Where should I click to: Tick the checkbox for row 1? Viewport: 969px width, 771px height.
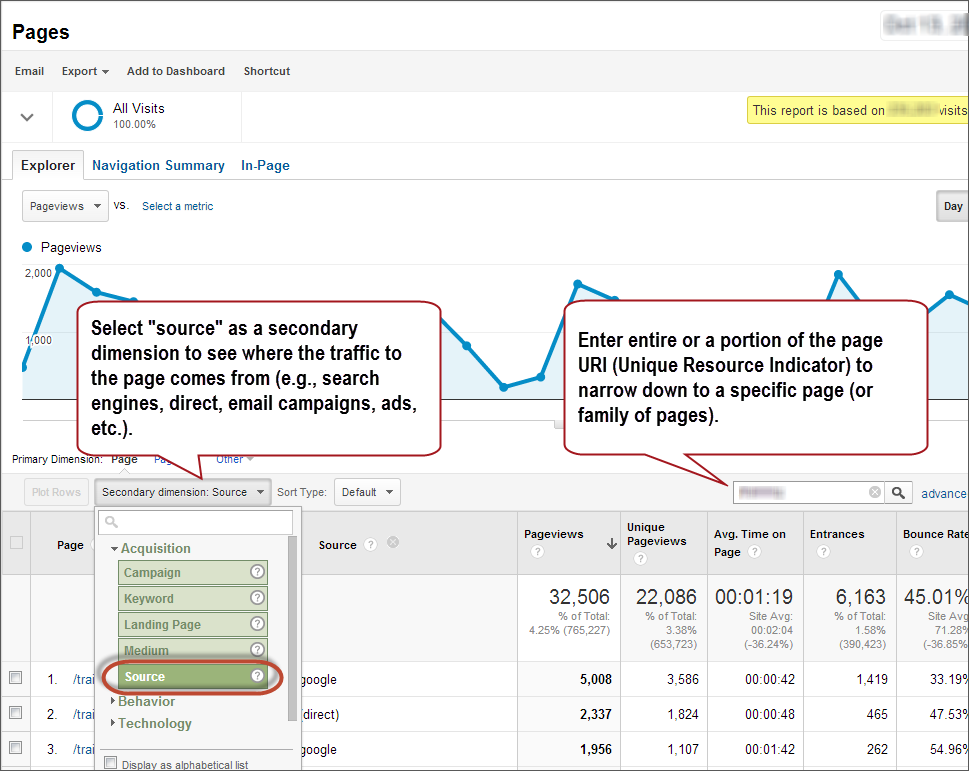coord(16,678)
